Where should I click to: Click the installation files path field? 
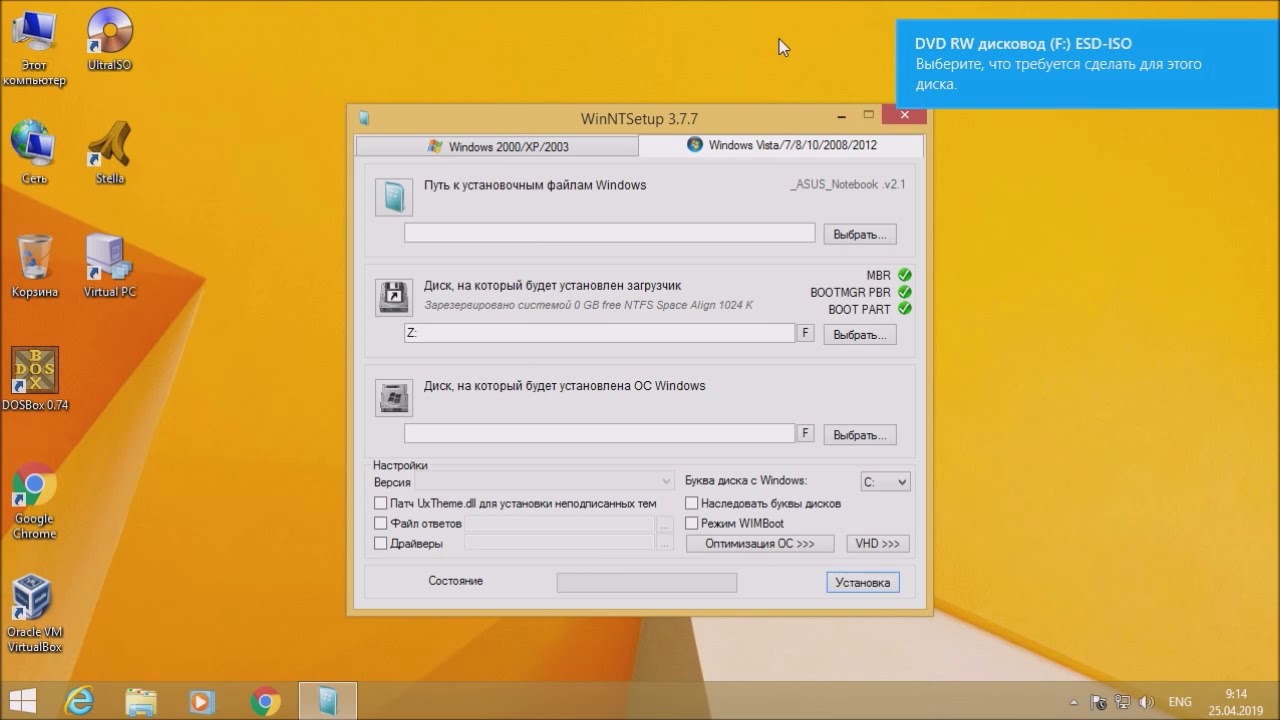pyautogui.click(x=610, y=233)
